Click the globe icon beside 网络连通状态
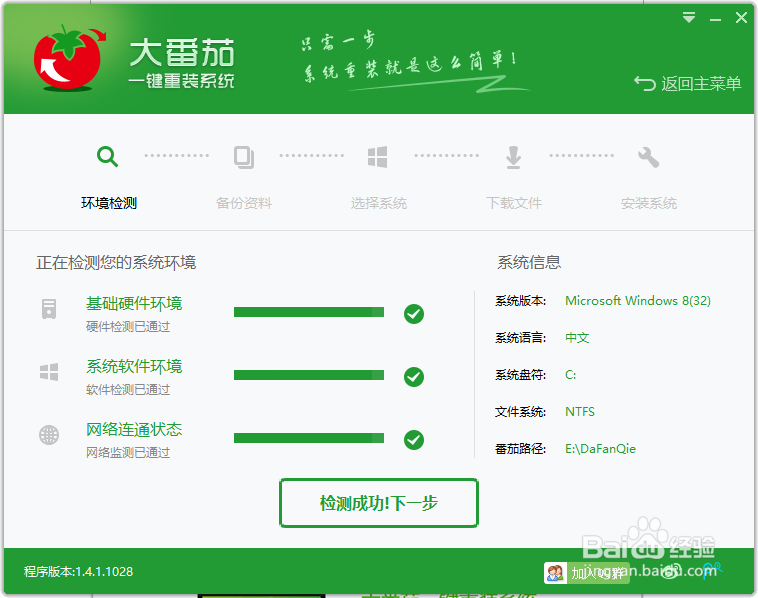 (x=49, y=435)
